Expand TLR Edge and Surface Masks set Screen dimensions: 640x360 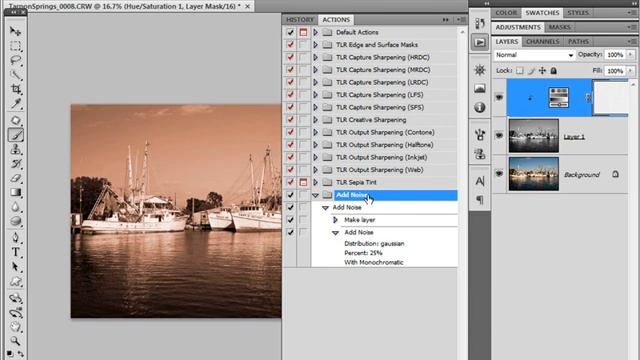(x=316, y=45)
